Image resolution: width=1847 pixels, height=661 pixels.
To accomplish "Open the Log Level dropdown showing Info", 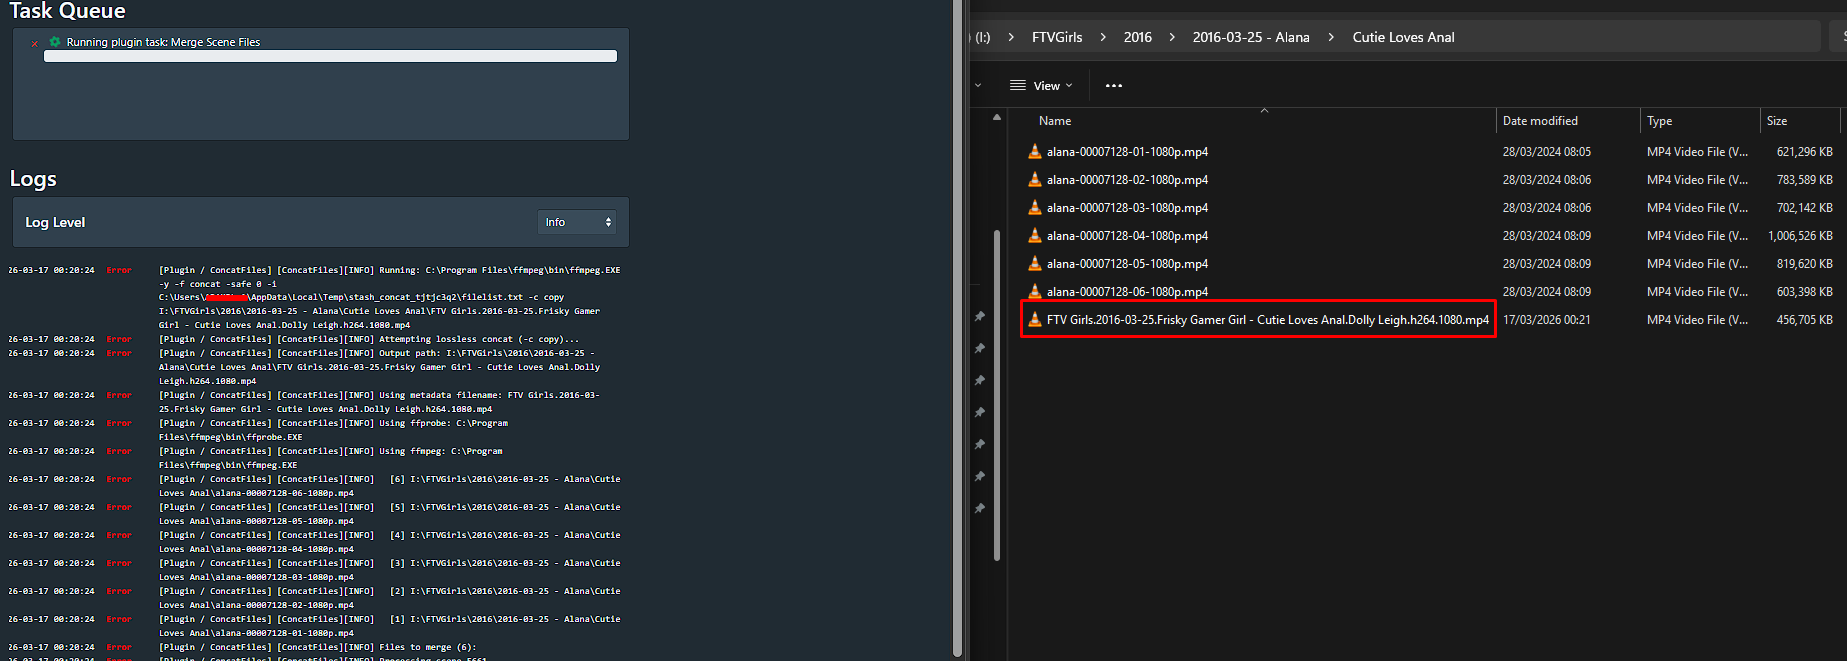I will (x=577, y=222).
